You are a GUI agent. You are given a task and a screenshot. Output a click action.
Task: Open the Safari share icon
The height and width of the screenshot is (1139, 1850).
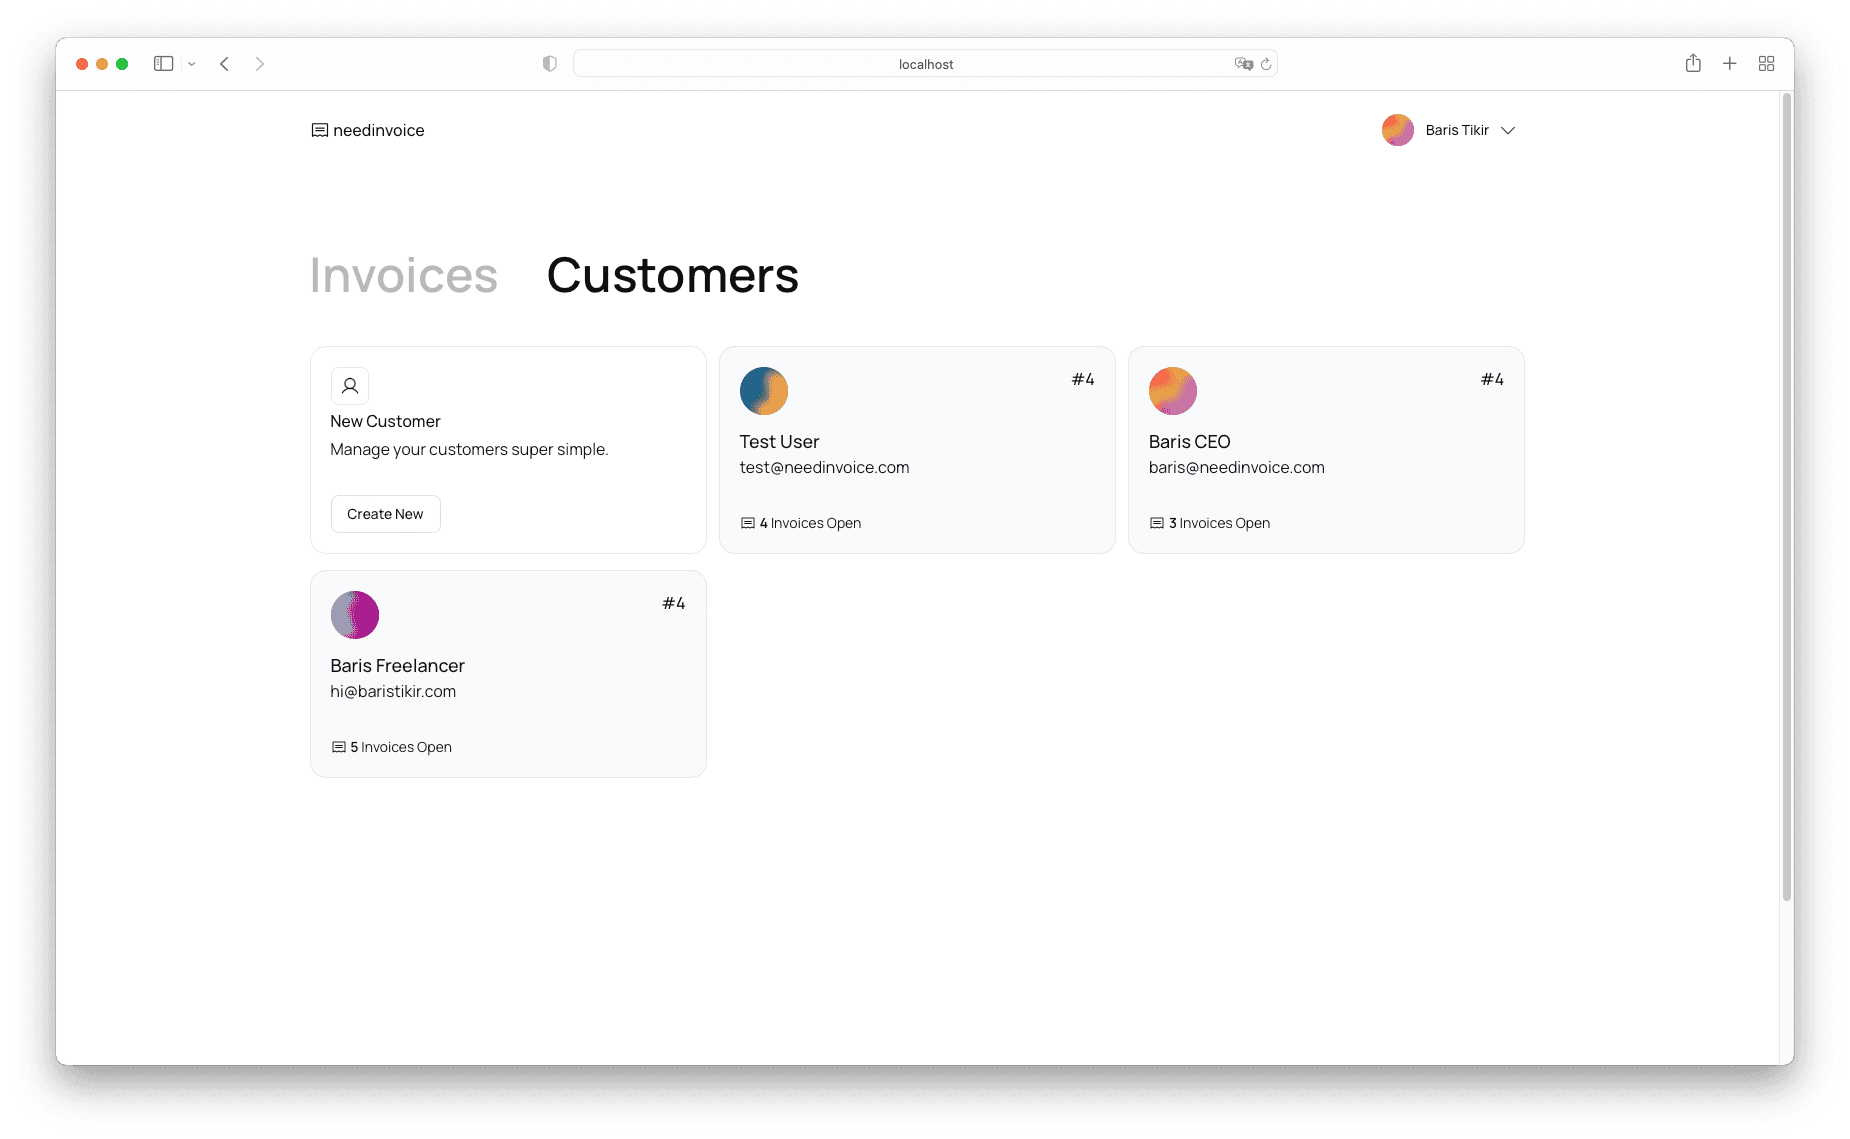(1693, 63)
